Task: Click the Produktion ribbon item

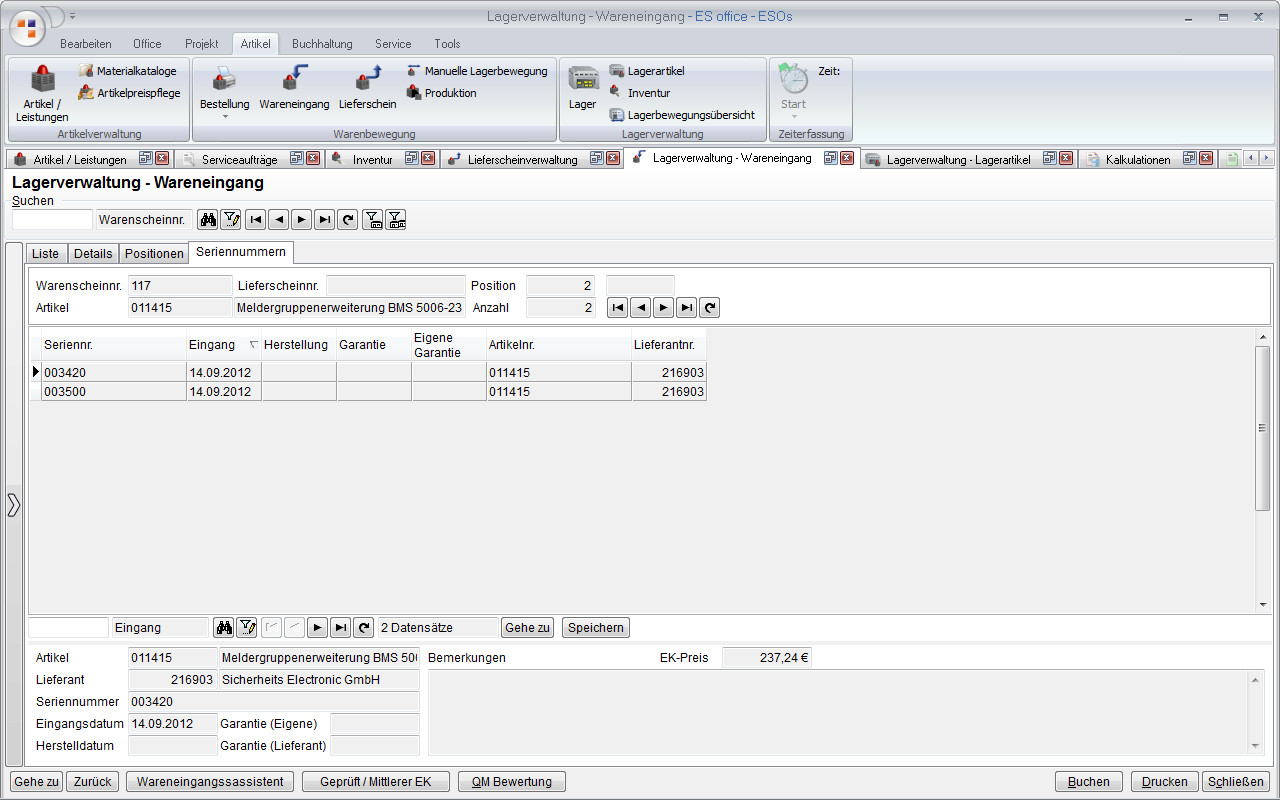Action: click(x=450, y=93)
